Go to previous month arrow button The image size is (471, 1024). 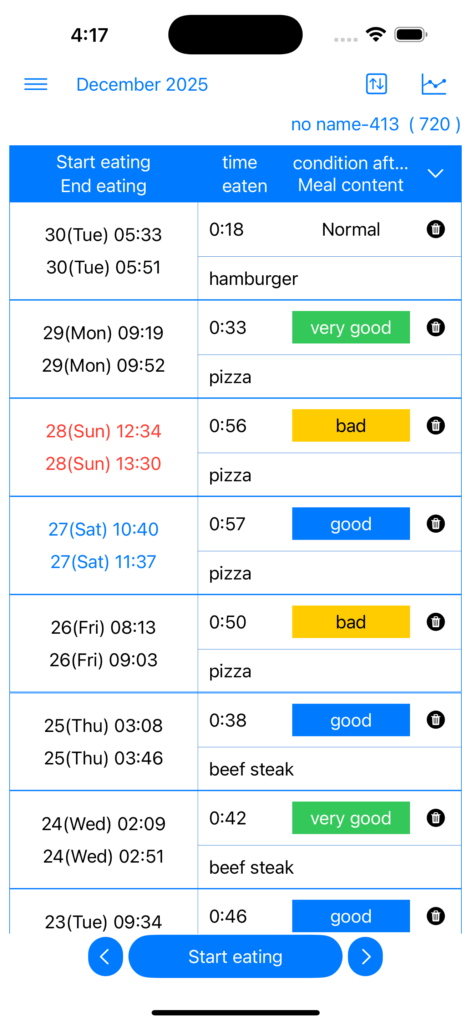(x=105, y=957)
